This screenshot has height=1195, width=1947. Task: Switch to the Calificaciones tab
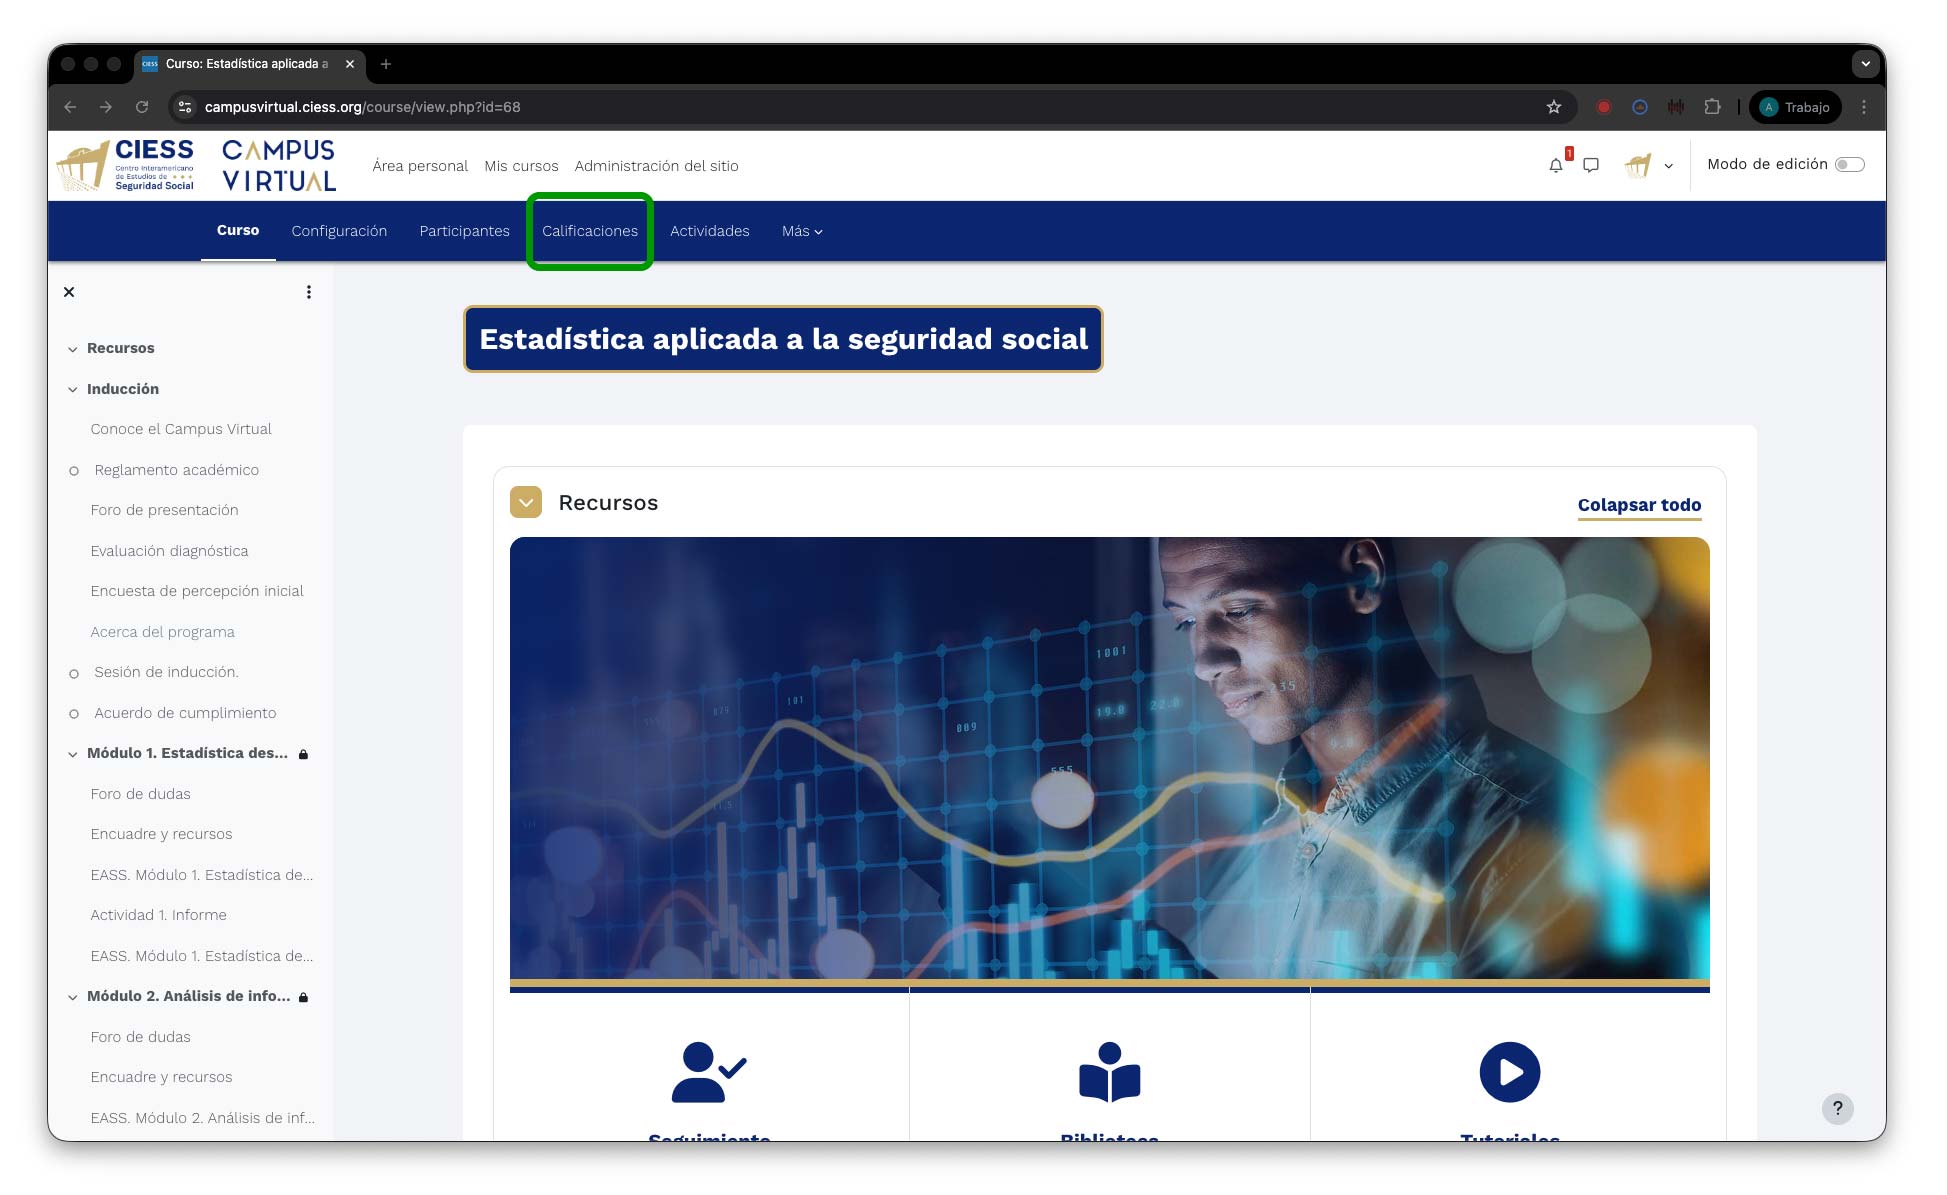pos(590,231)
